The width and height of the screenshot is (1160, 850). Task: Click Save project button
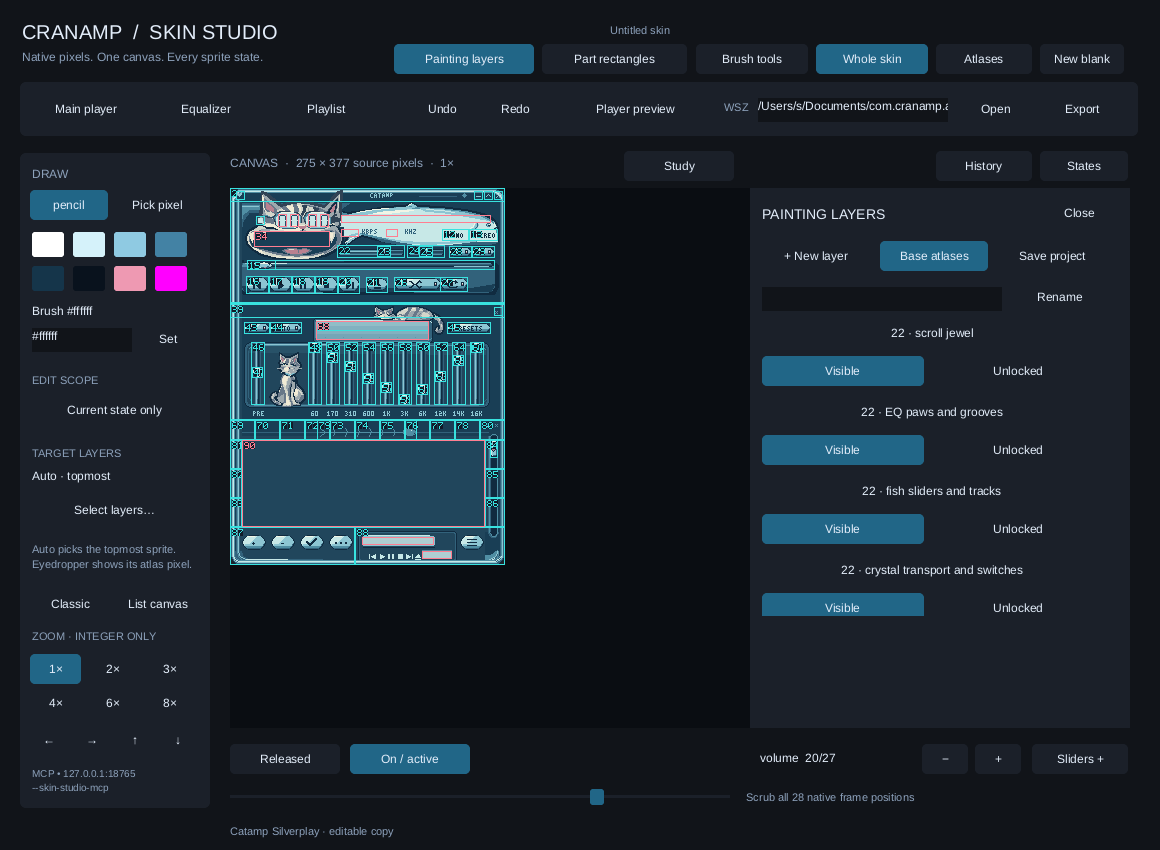(x=1052, y=256)
